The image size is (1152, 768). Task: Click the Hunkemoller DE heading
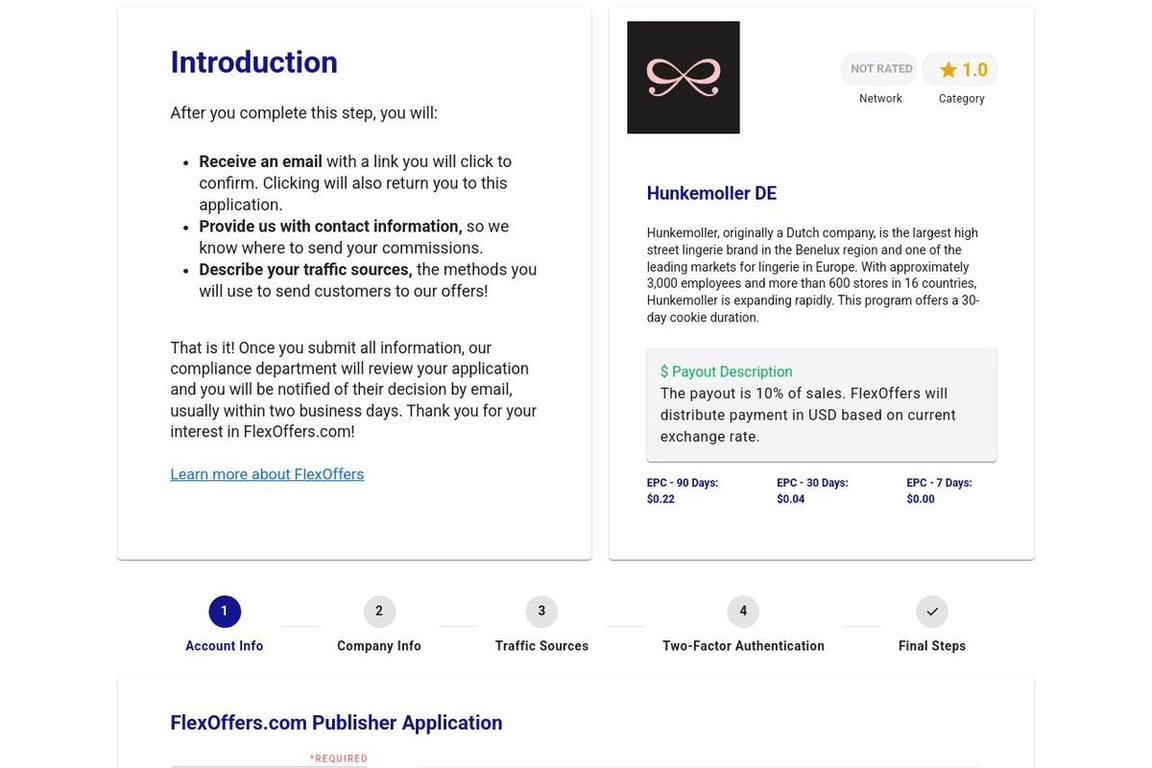(711, 193)
